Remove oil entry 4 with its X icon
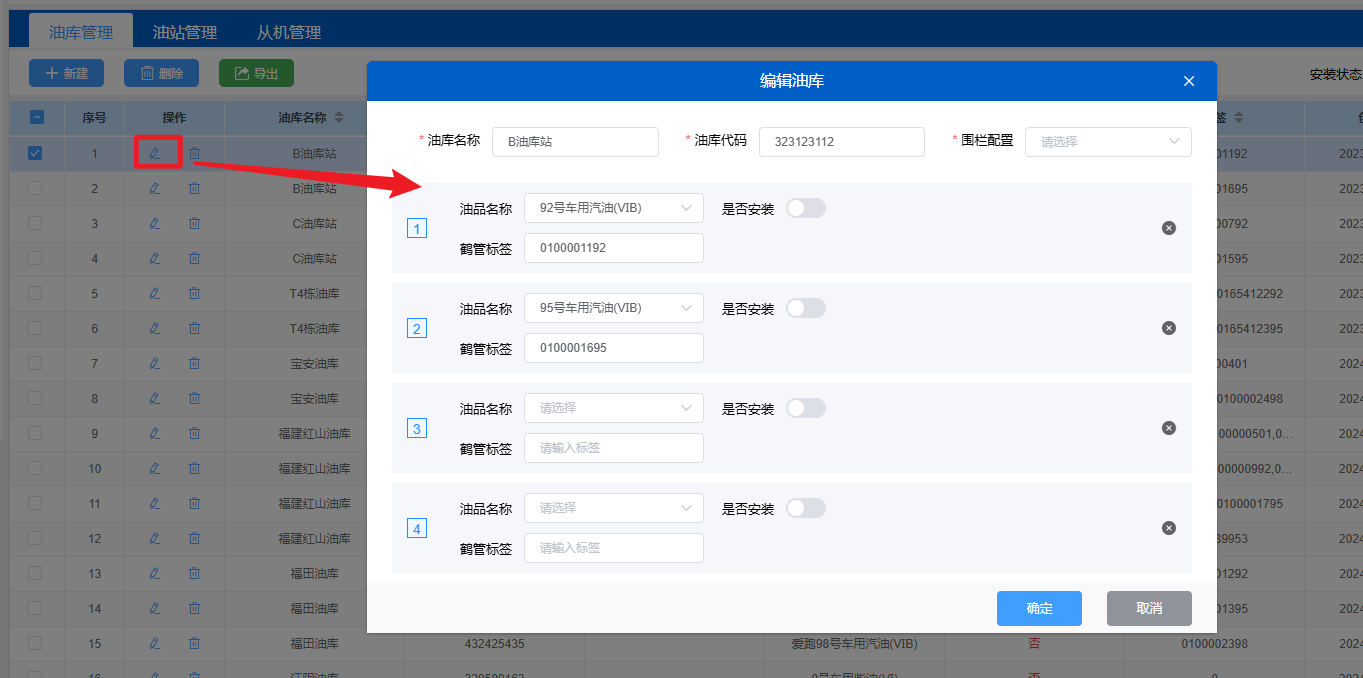The image size is (1363, 678). (x=1168, y=528)
